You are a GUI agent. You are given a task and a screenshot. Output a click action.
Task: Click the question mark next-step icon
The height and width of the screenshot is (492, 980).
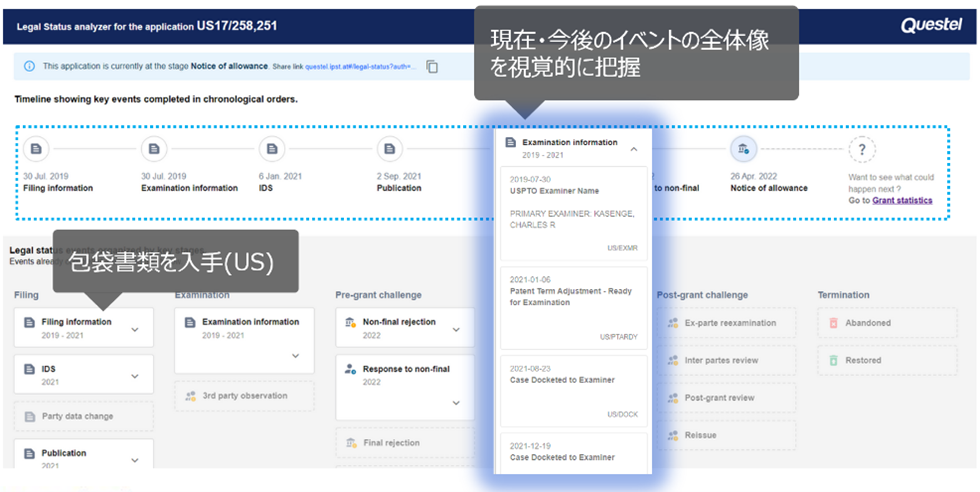click(x=862, y=149)
